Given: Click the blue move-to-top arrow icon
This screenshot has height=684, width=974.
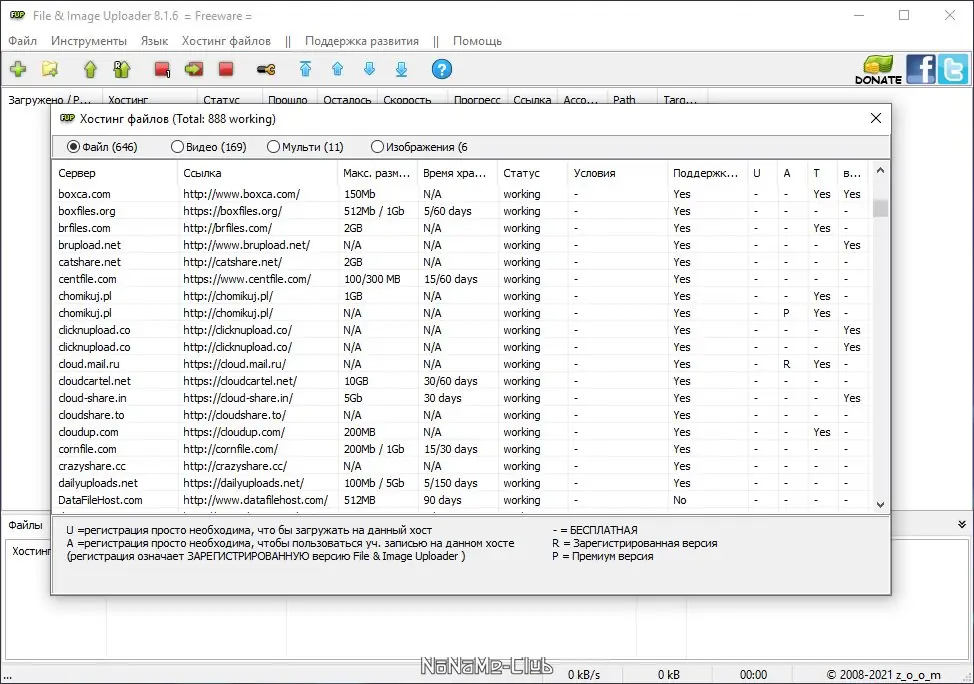Looking at the screenshot, I should (x=305, y=69).
